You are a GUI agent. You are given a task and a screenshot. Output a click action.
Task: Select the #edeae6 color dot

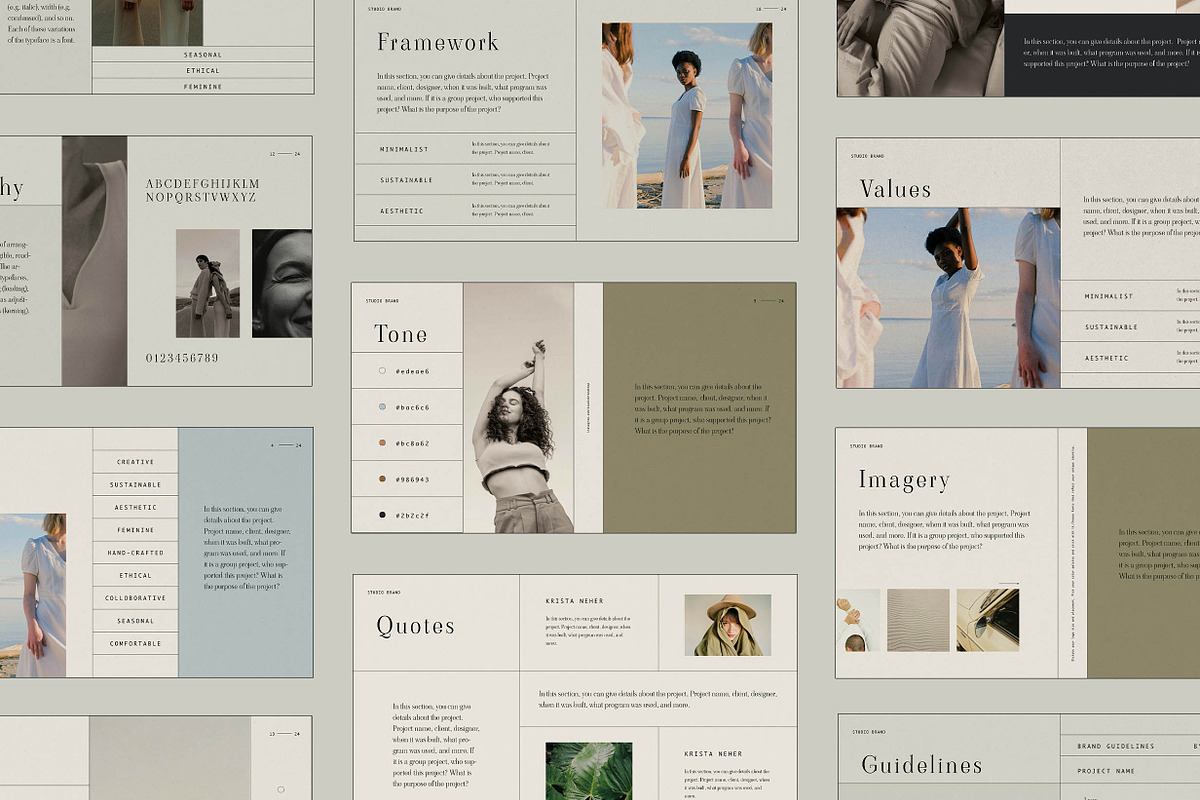(x=382, y=371)
